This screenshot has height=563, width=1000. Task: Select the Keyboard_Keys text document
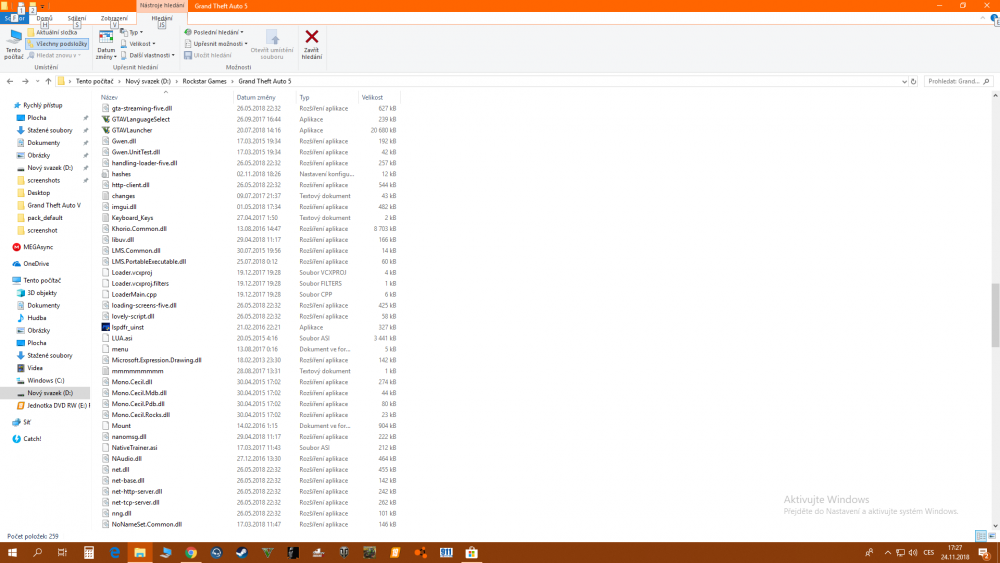pyautogui.click(x=132, y=218)
